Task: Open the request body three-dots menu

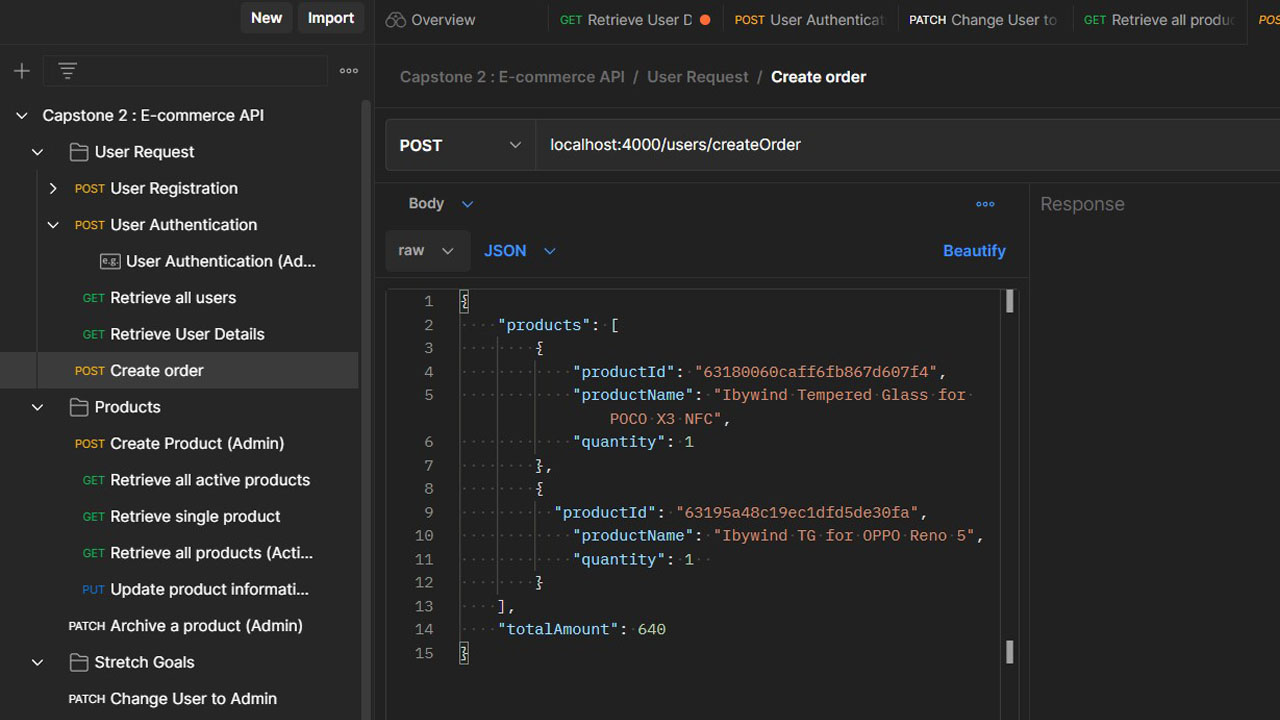Action: [x=985, y=204]
